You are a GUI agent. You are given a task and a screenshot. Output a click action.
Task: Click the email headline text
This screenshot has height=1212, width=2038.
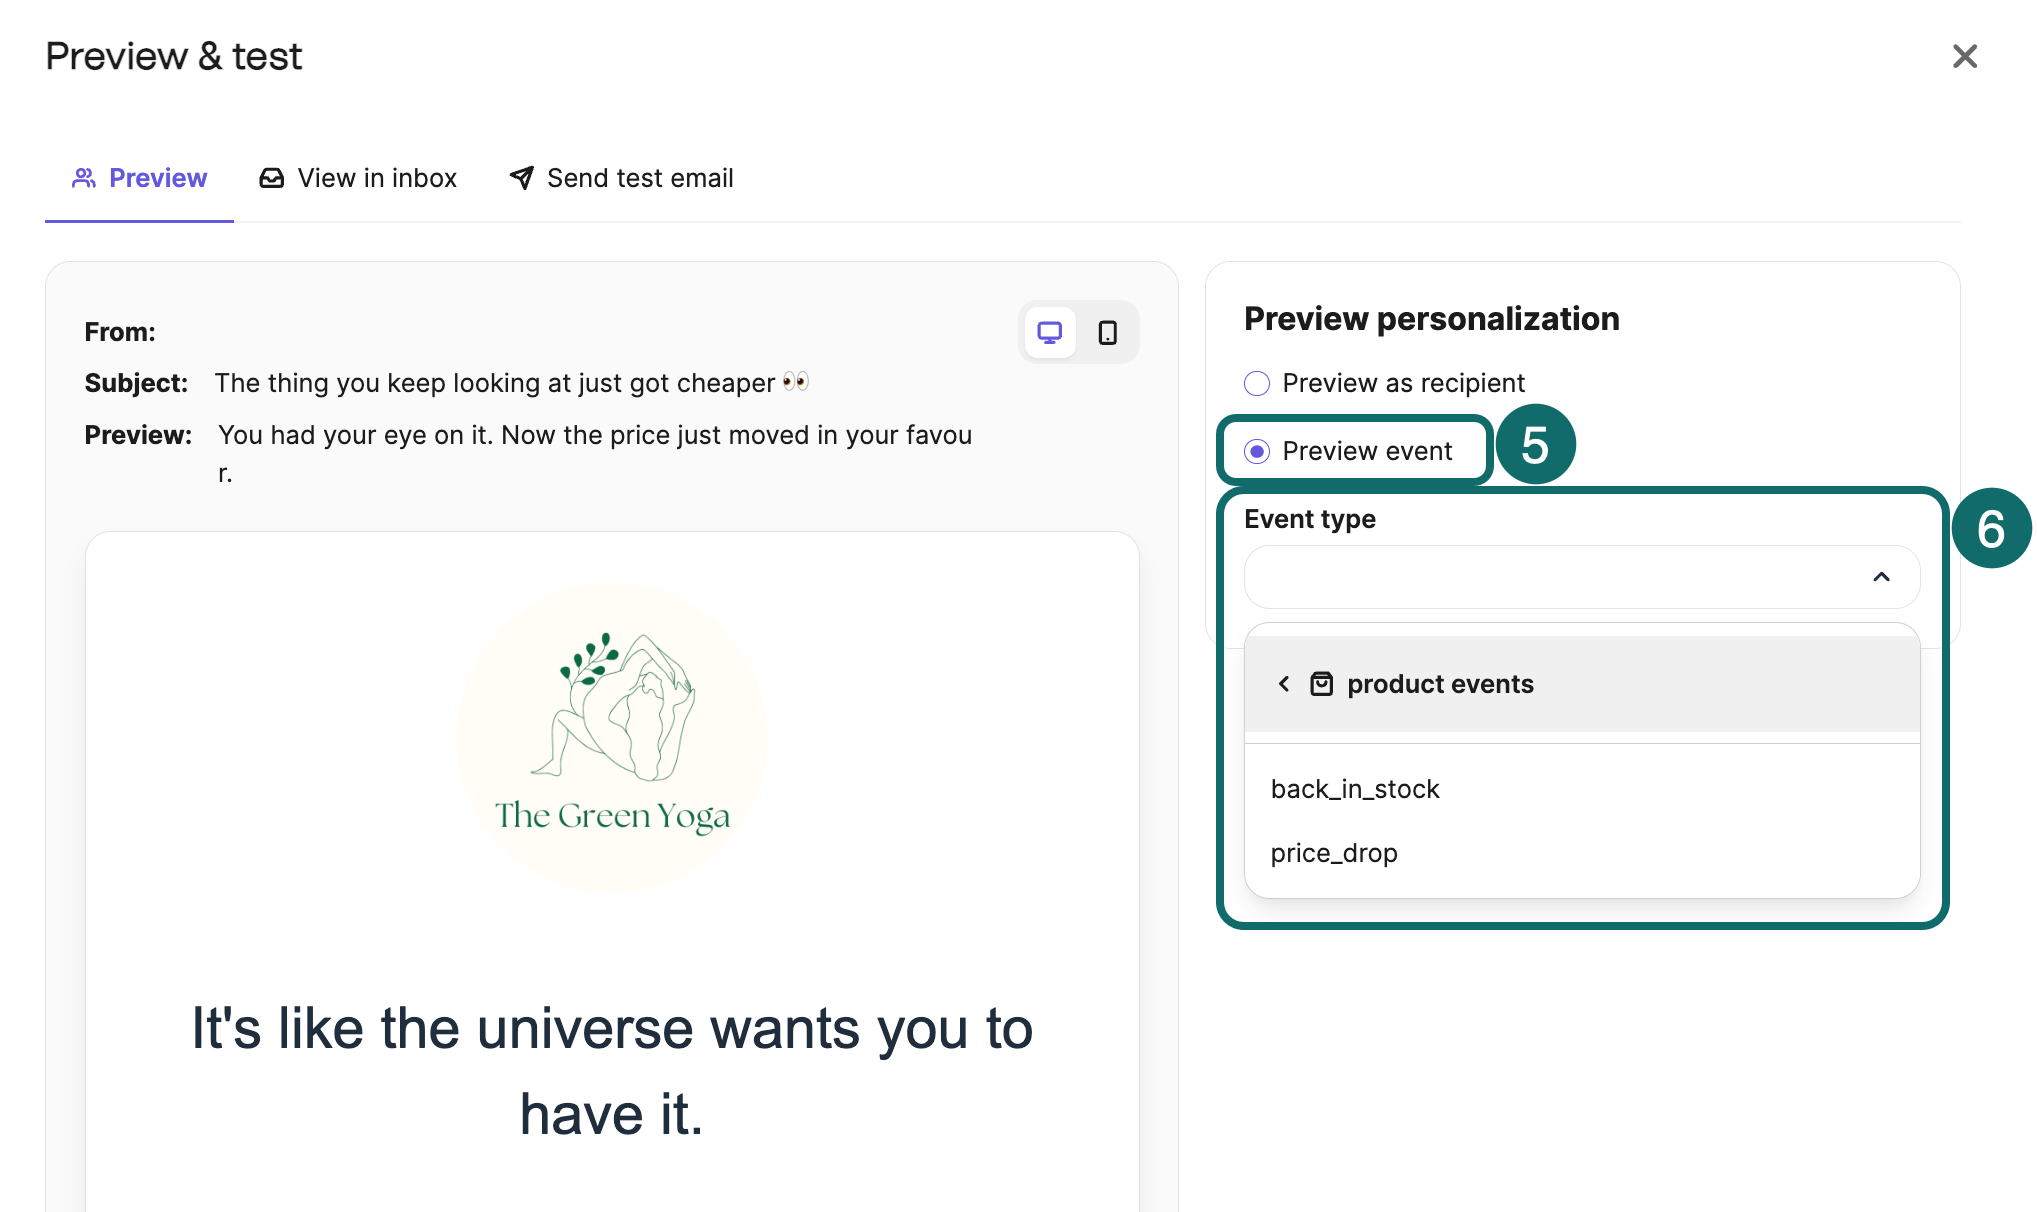click(x=612, y=1071)
